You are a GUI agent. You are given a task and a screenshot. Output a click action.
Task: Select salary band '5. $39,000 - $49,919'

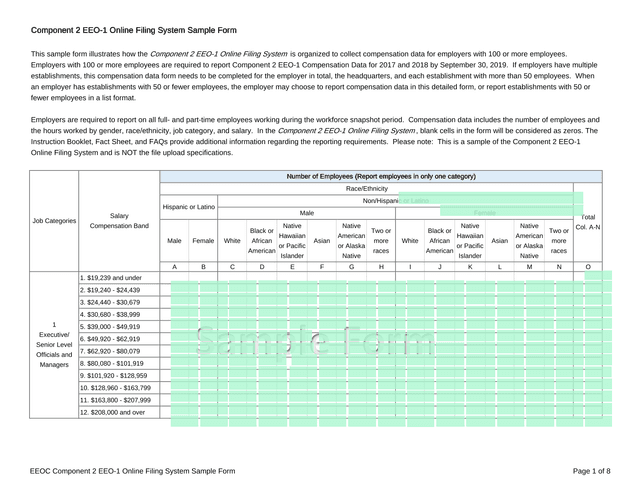point(119,326)
